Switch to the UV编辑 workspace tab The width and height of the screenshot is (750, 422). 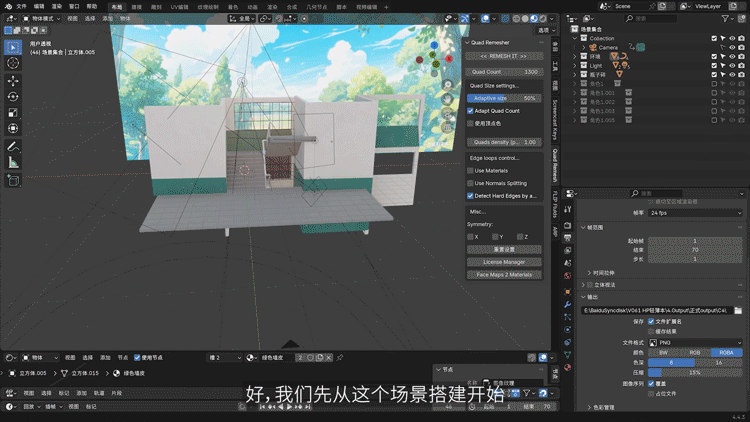coord(179,6)
